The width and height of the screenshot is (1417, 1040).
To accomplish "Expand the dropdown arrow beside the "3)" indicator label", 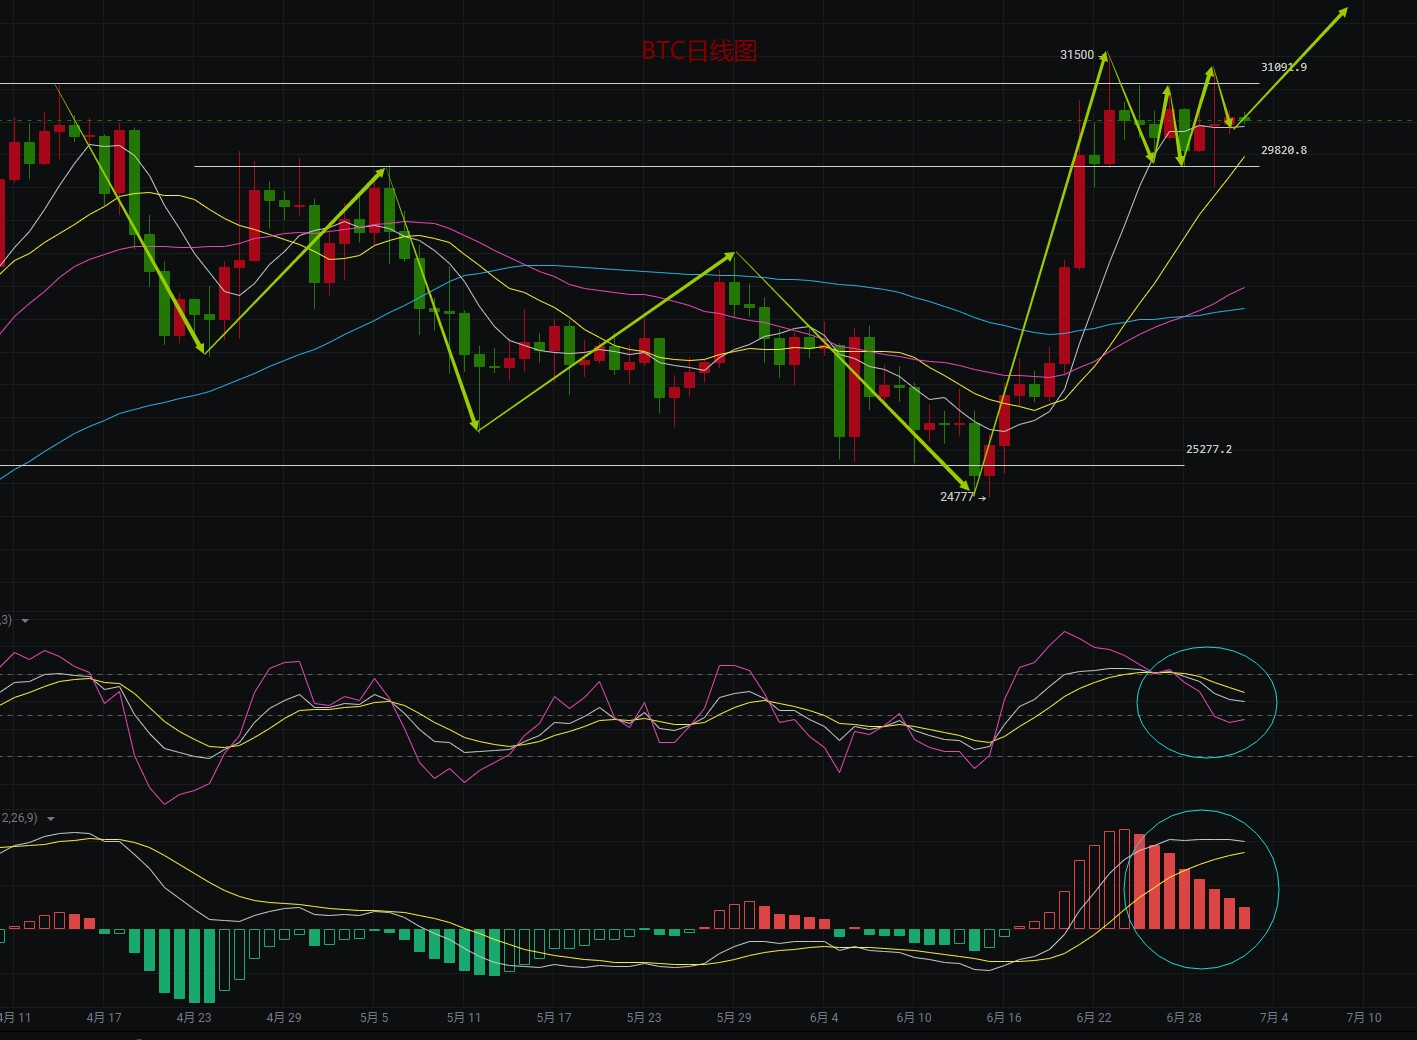I will pos(25,621).
